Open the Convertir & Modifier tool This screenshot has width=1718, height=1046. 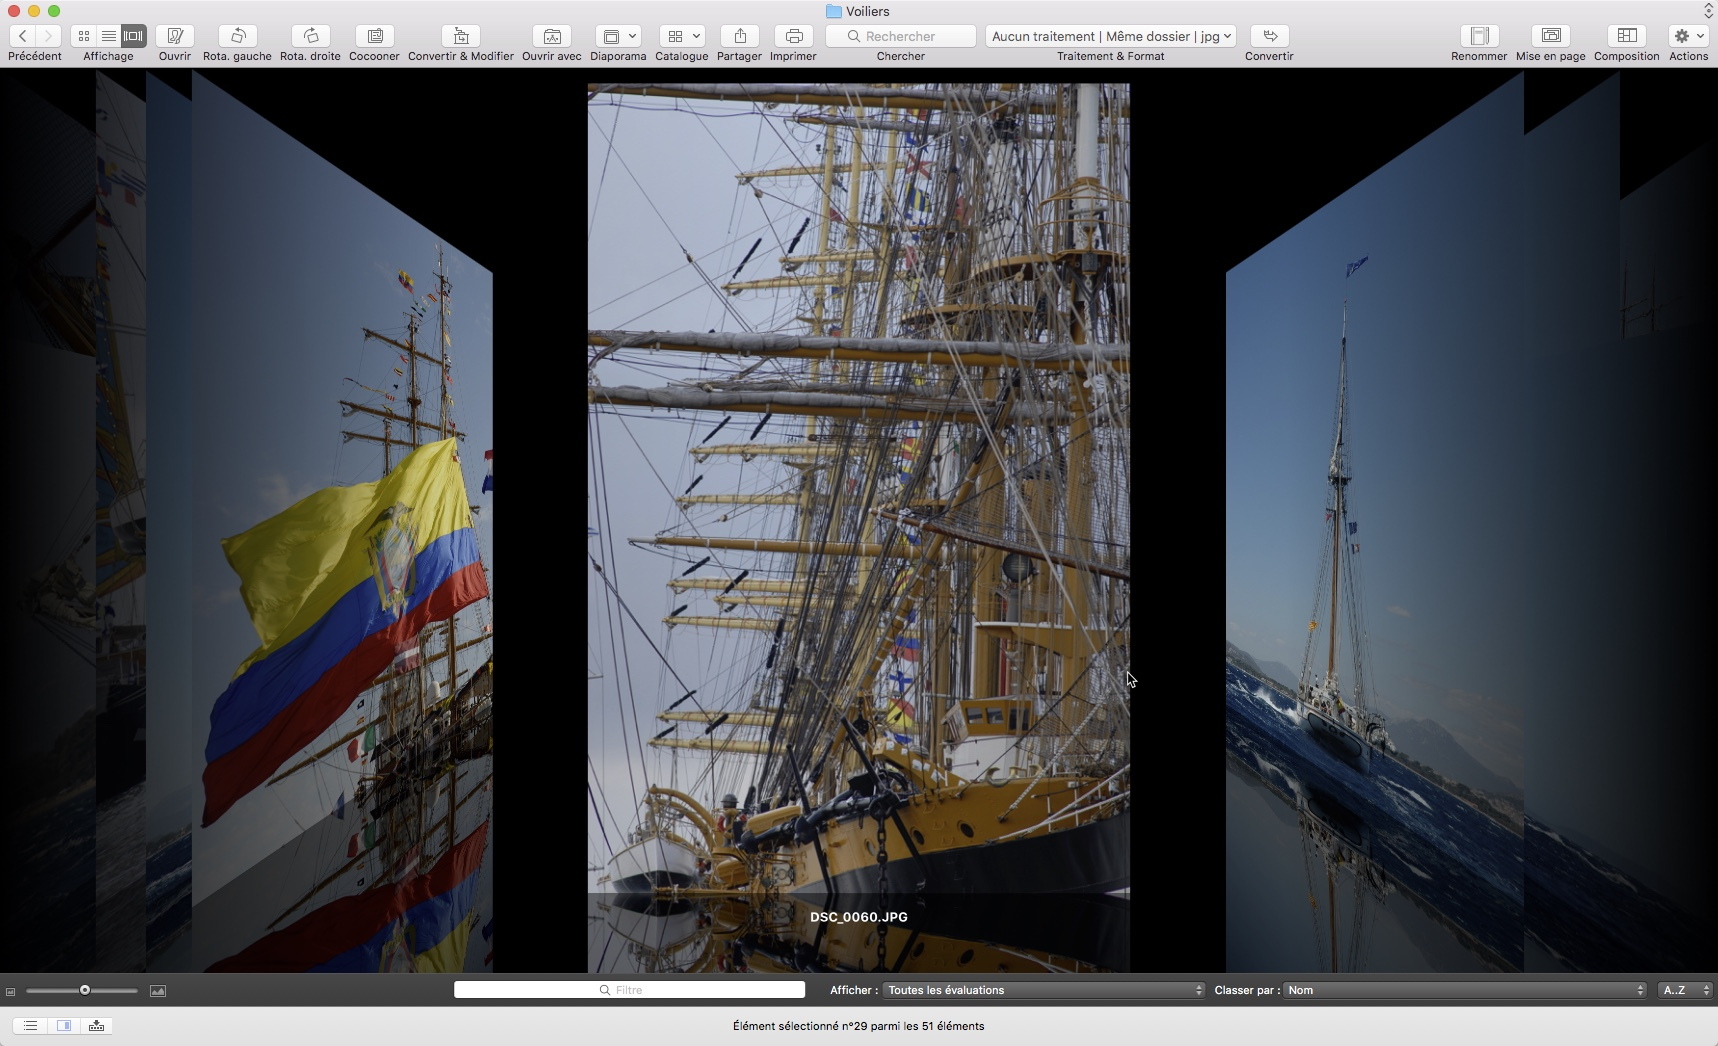coord(460,36)
